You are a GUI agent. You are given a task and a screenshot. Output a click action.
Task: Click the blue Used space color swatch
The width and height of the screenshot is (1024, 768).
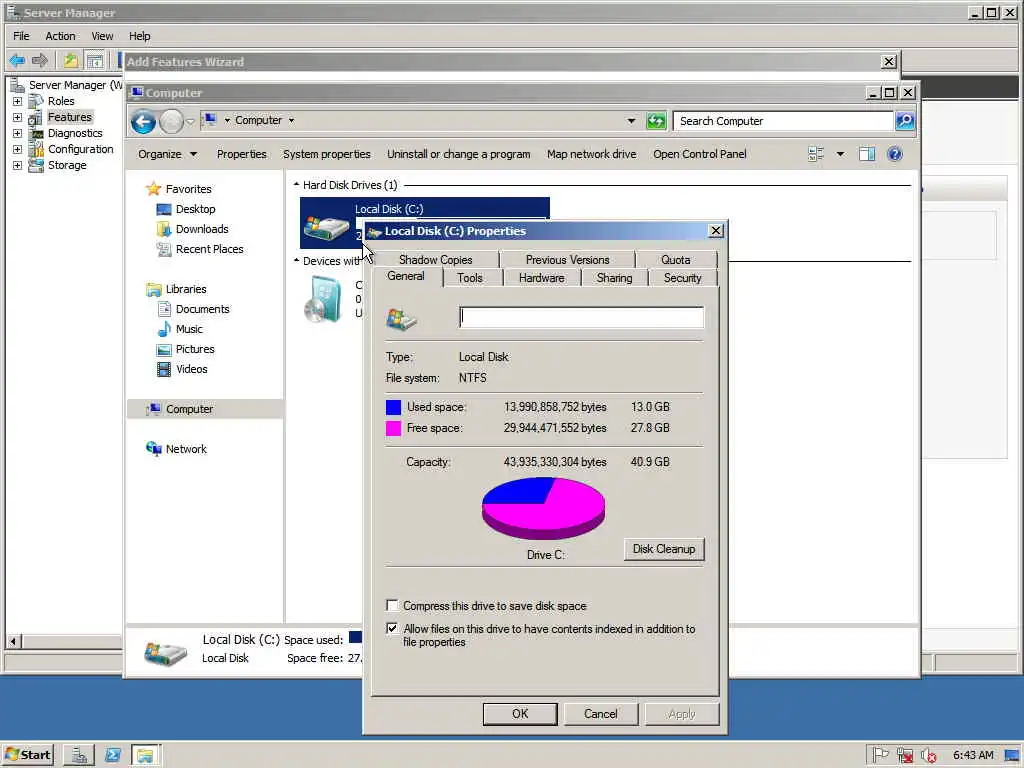tap(393, 408)
